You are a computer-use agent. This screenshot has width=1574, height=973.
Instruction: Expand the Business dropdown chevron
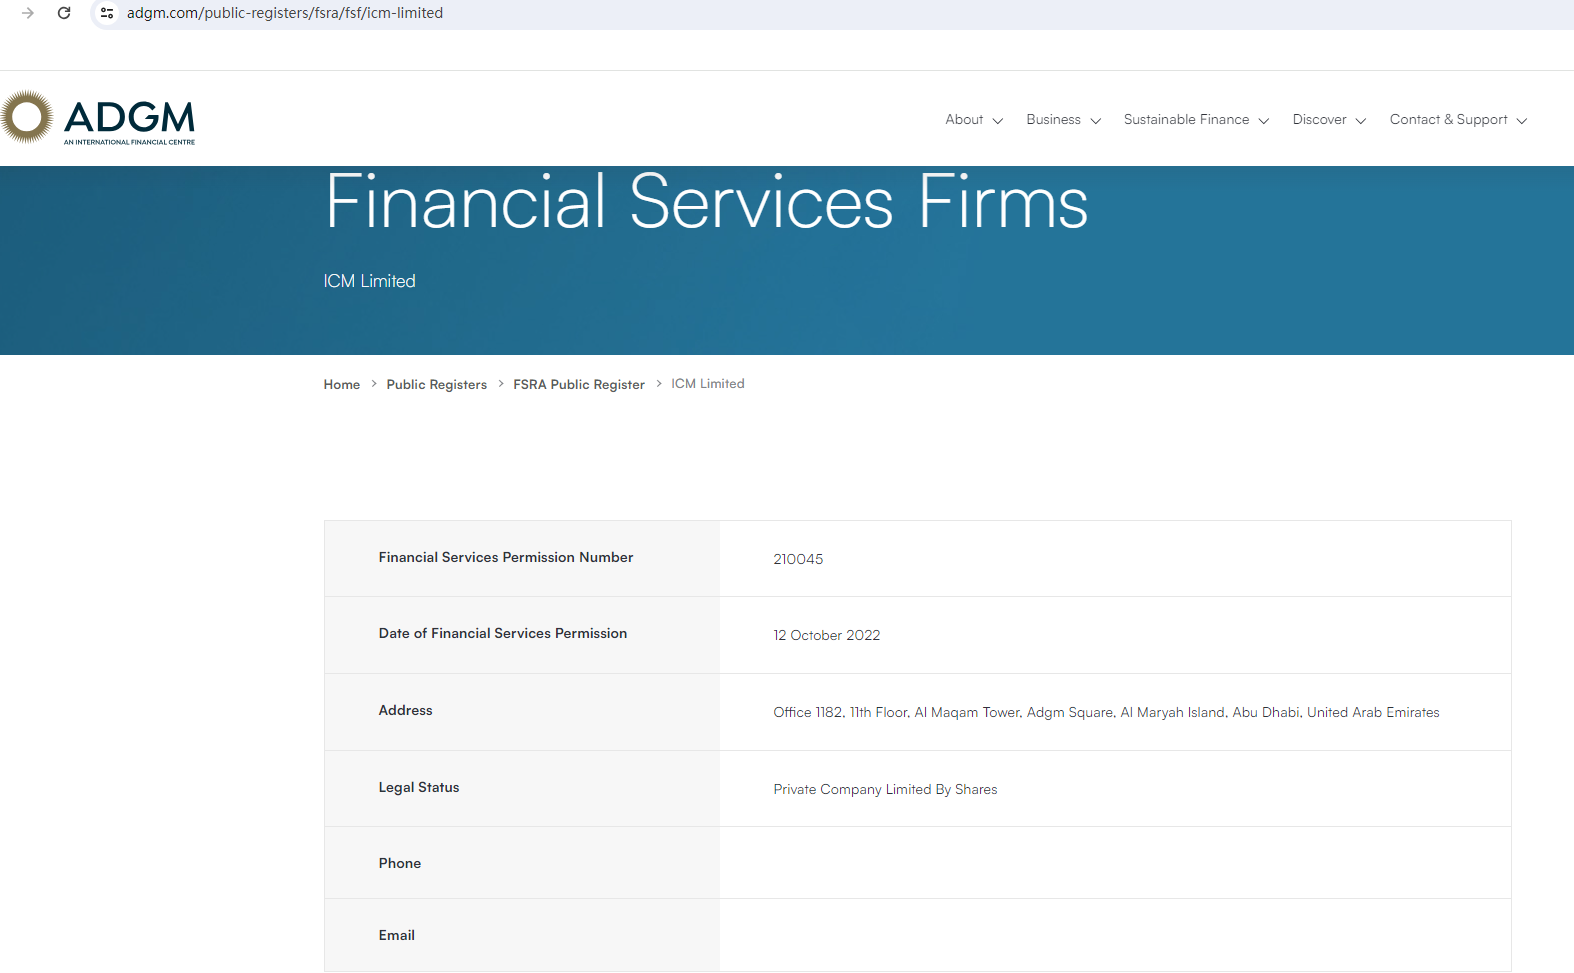(x=1095, y=121)
